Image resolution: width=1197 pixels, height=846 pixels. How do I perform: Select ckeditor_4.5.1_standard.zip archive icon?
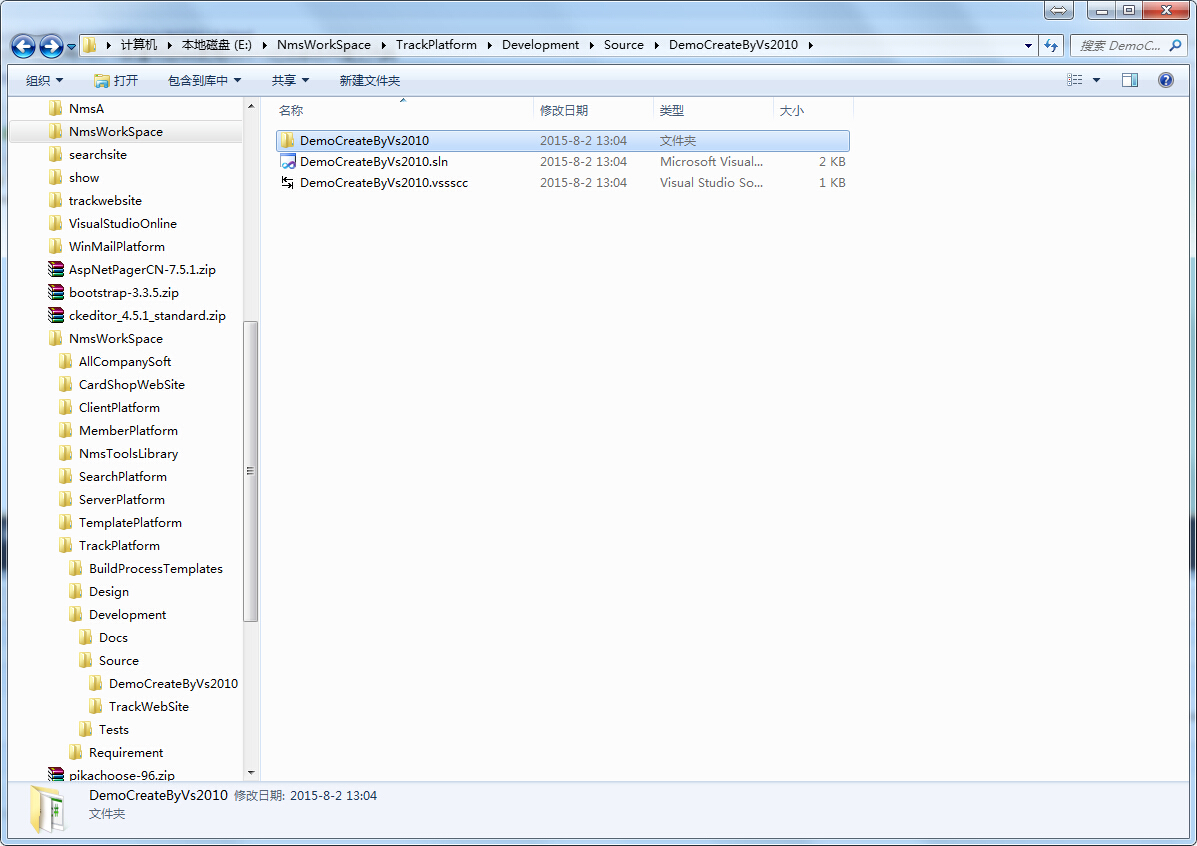[56, 315]
